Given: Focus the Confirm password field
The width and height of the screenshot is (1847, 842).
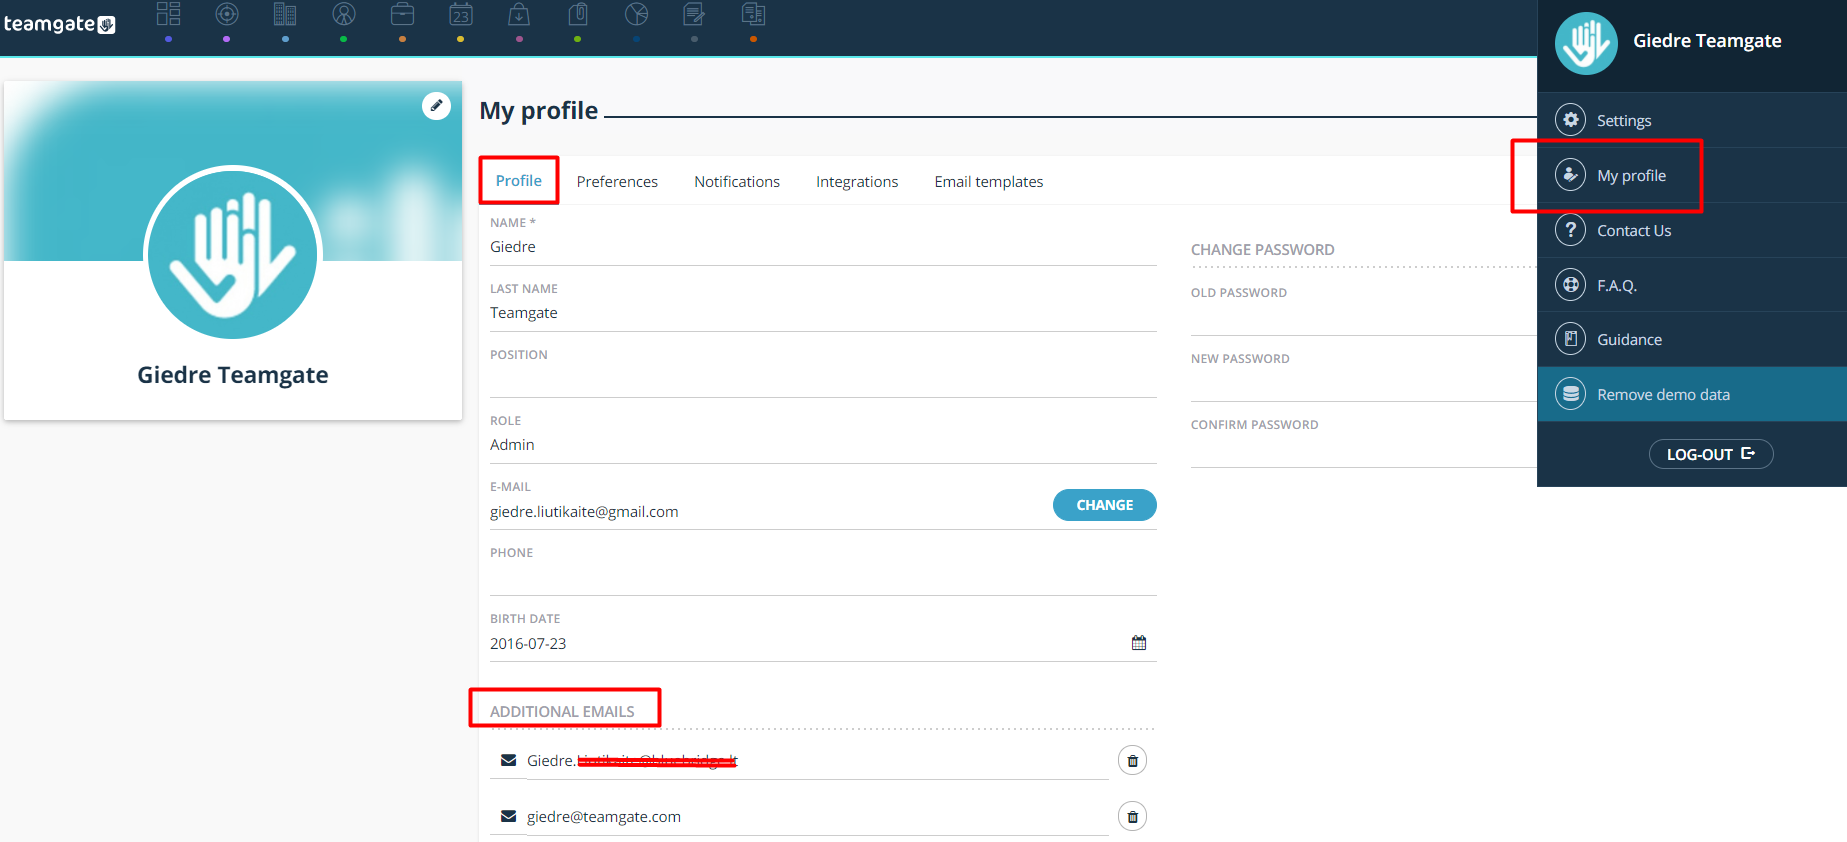Looking at the screenshot, I should click(1363, 451).
